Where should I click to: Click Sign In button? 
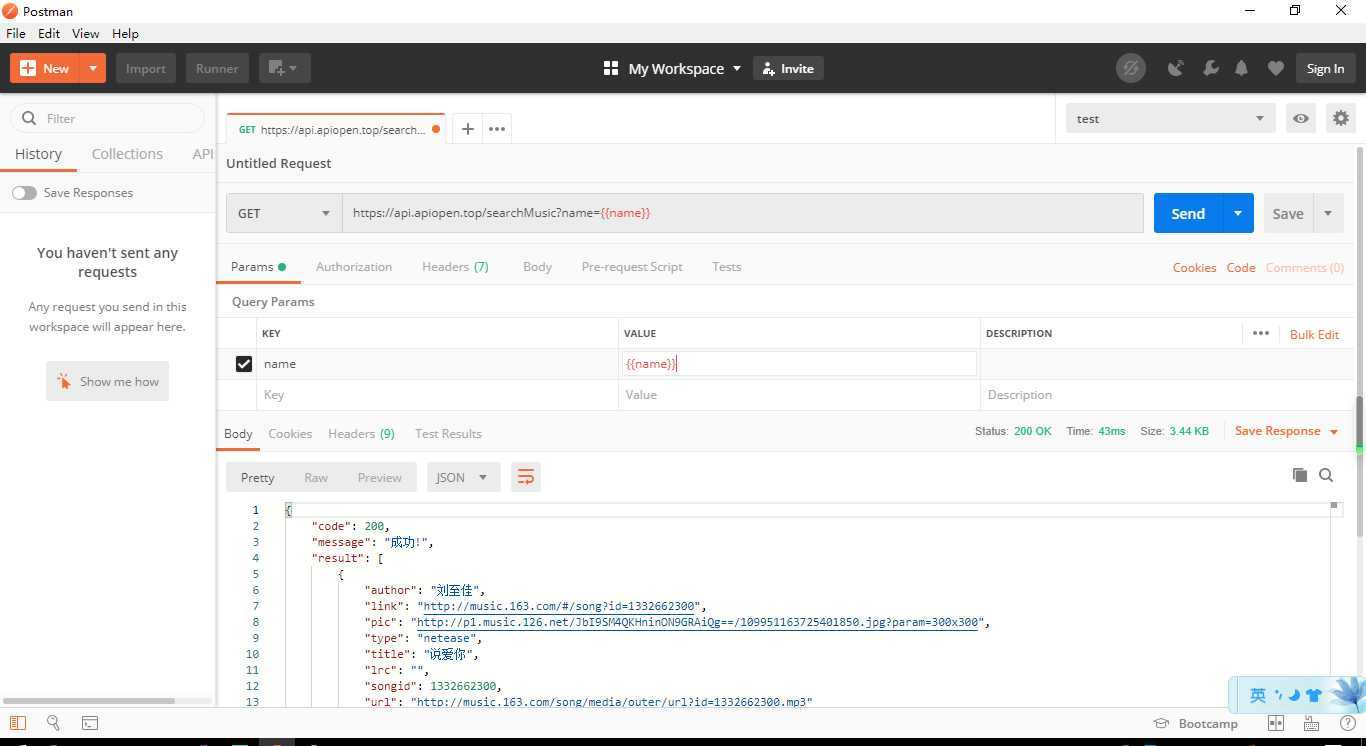[x=1325, y=68]
